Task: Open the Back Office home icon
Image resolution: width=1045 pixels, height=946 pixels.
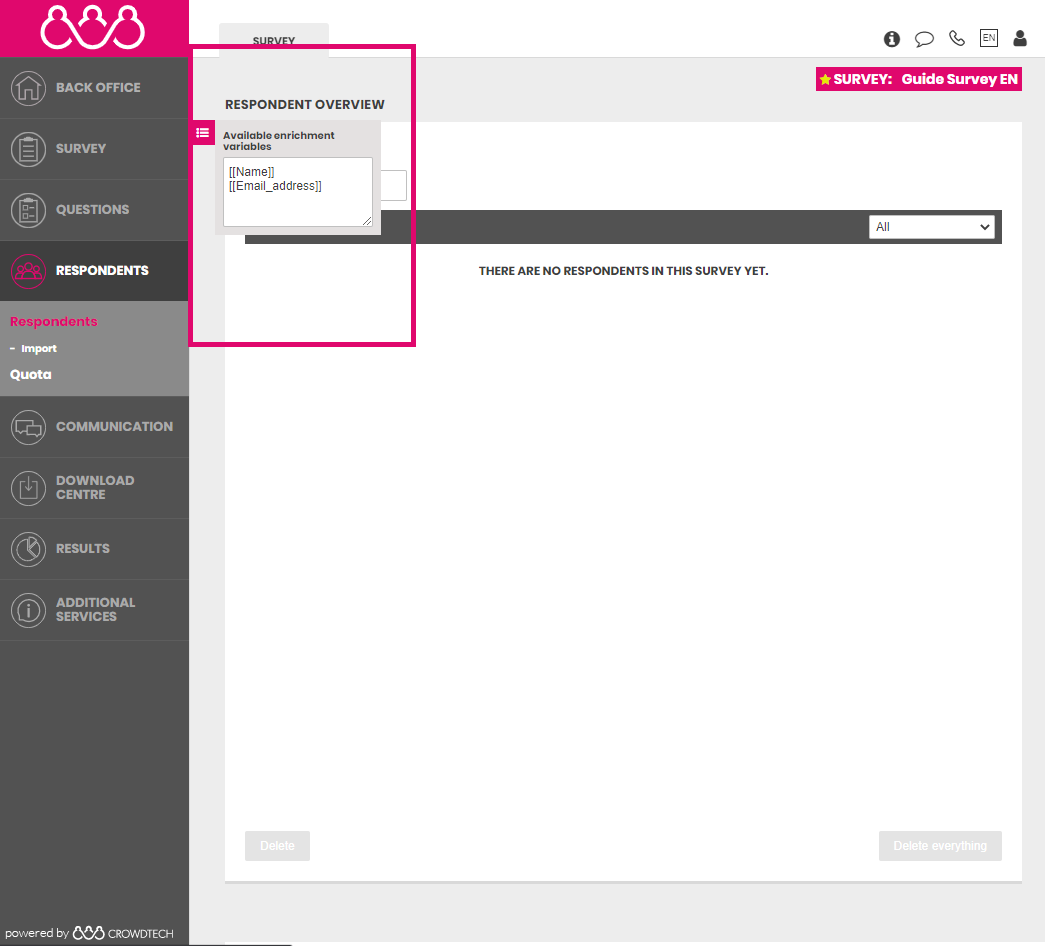Action: pyautogui.click(x=28, y=88)
